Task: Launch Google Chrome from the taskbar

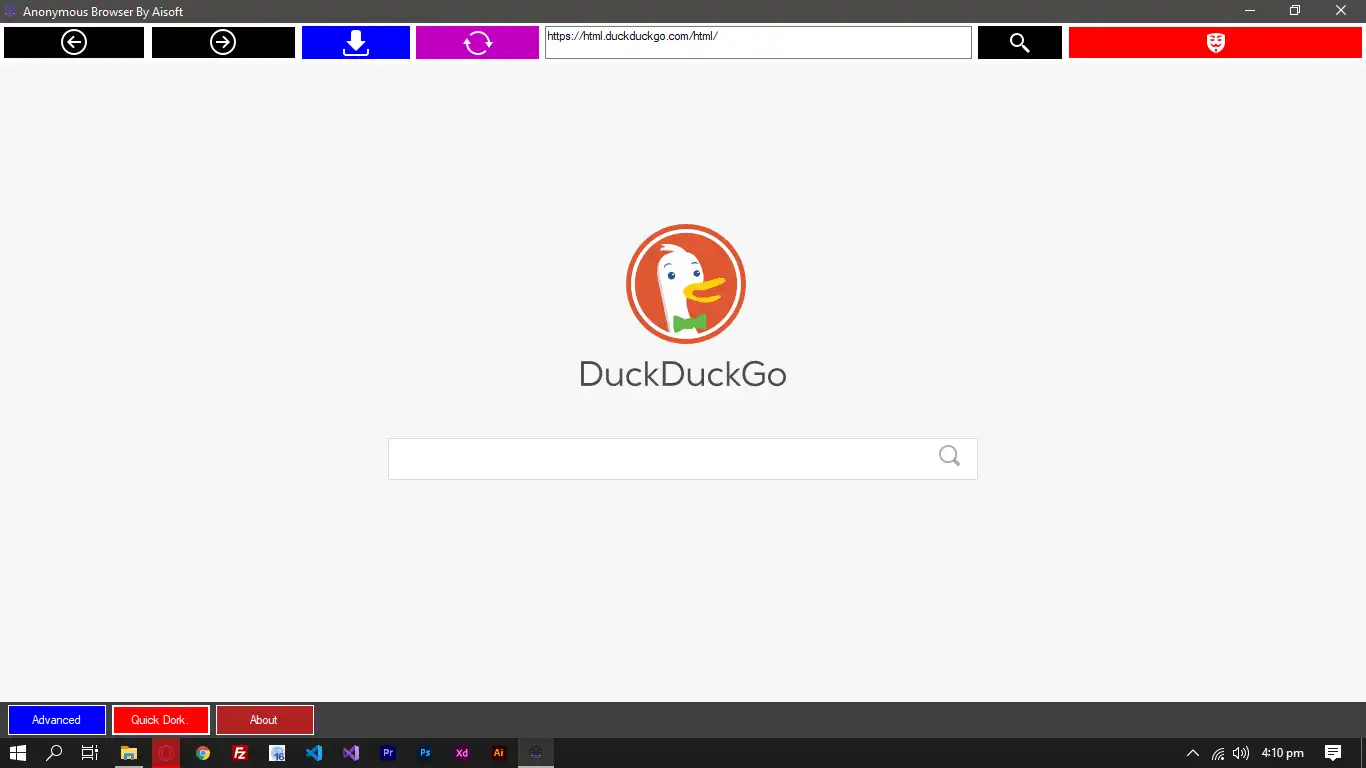Action: point(203,753)
